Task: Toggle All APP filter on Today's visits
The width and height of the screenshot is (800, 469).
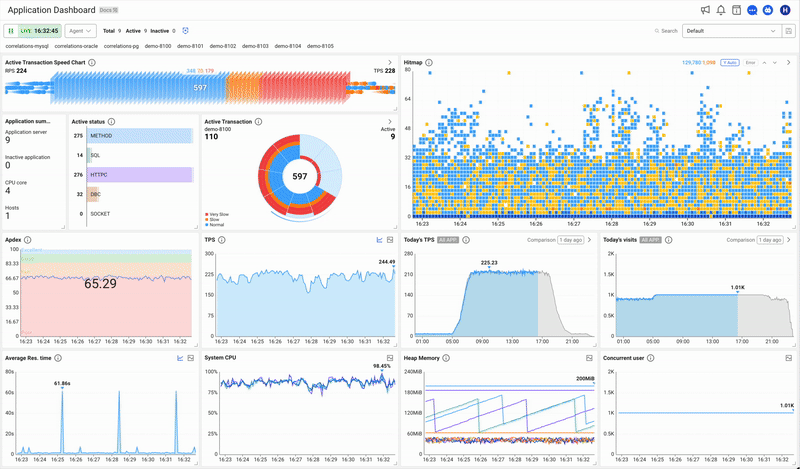Action: click(x=651, y=240)
